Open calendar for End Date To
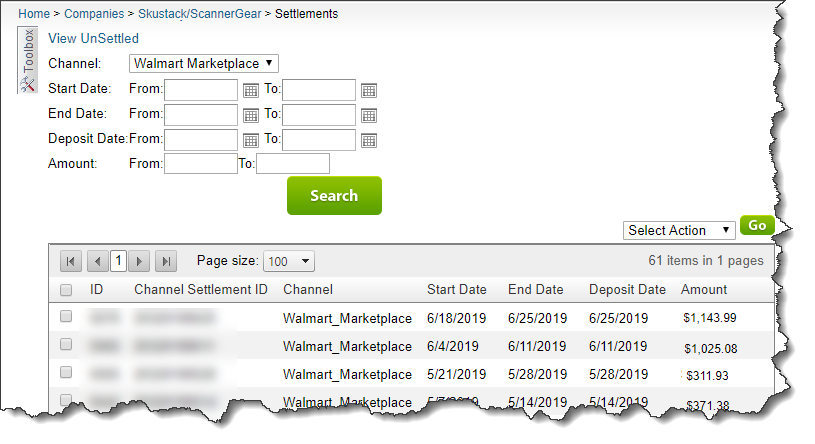Viewport: 815px width, 444px height. (369, 115)
